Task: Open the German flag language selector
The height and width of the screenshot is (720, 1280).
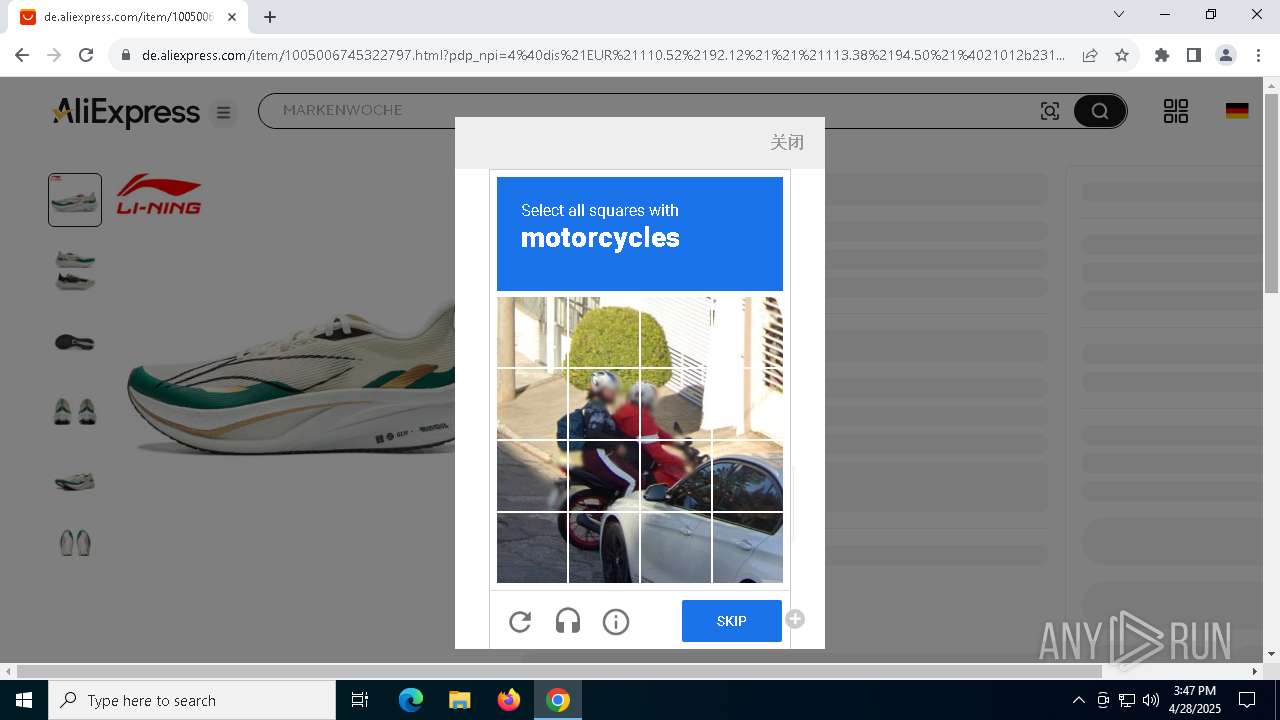Action: click(x=1237, y=111)
